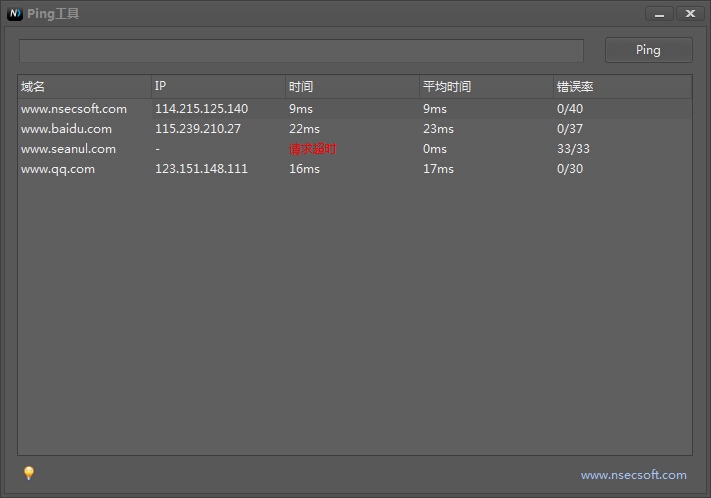
Task: Click the 17ms average time cell
Action: tap(438, 169)
